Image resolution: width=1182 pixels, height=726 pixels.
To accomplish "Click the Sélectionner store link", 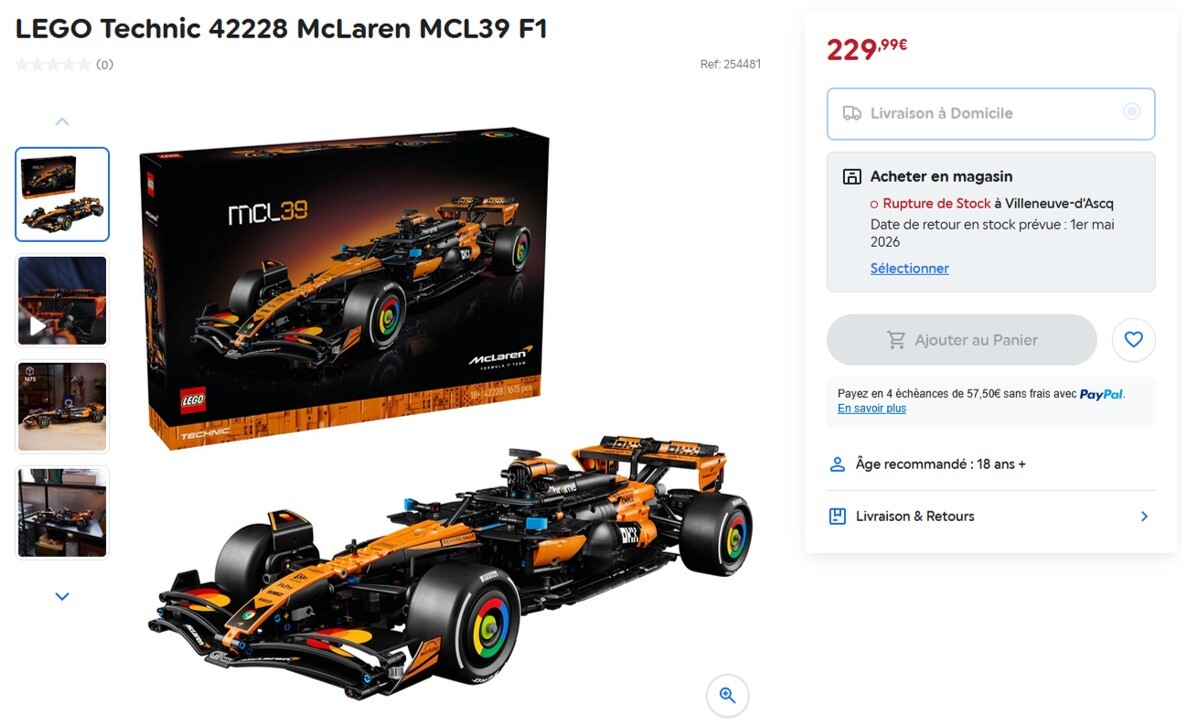I will point(909,268).
